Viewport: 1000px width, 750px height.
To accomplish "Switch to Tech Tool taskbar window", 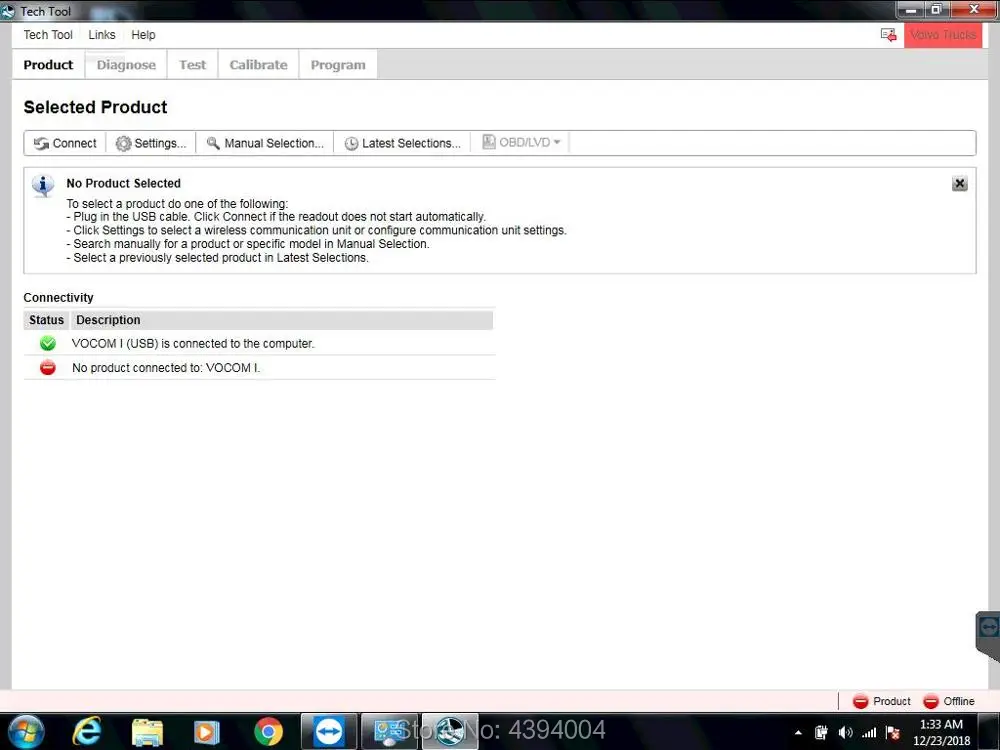I will (x=450, y=732).
